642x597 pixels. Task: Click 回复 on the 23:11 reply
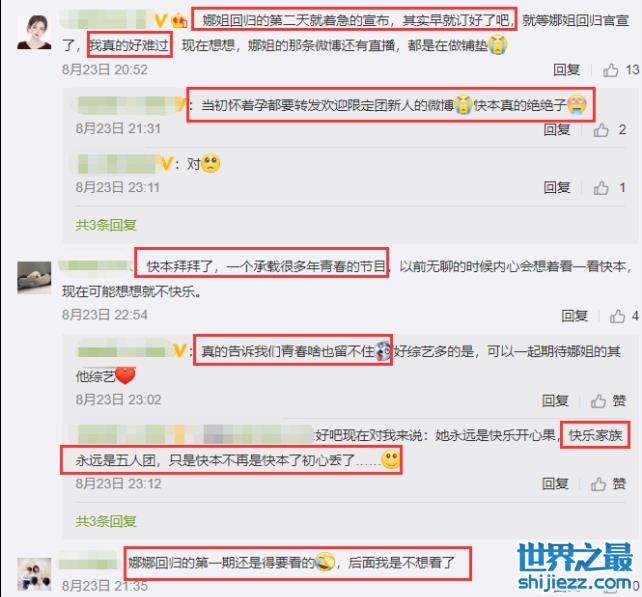pos(557,188)
